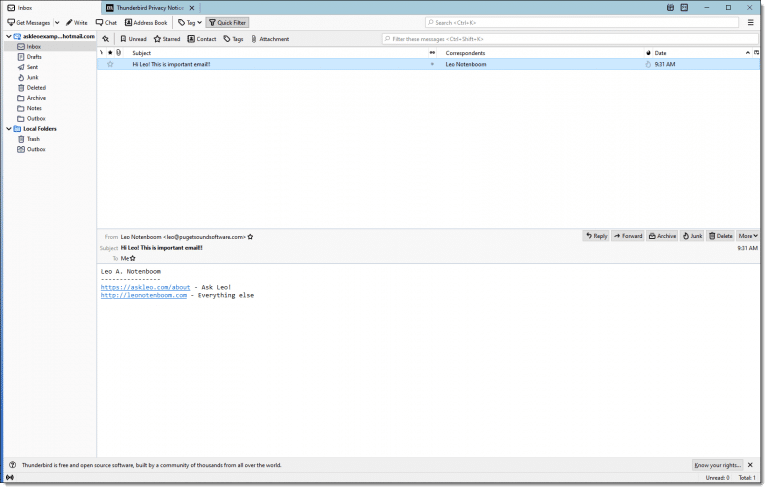This screenshot has width=768, height=490.
Task: Click the online status icon in status bar
Action: pos(10,478)
